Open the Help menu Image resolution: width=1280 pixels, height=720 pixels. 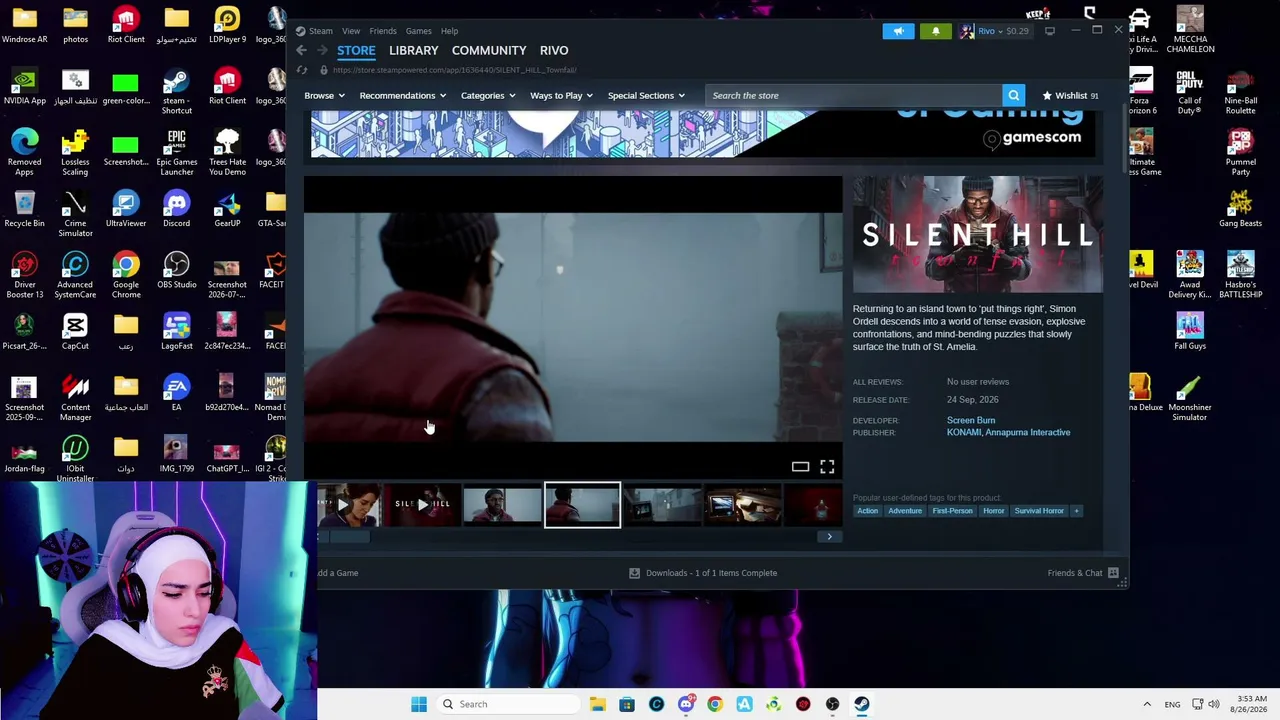tap(450, 31)
